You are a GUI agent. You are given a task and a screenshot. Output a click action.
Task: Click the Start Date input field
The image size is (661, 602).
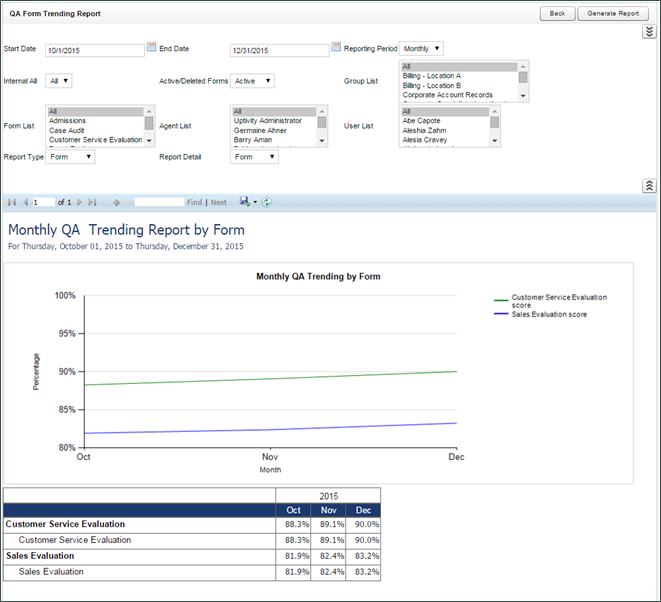95,50
